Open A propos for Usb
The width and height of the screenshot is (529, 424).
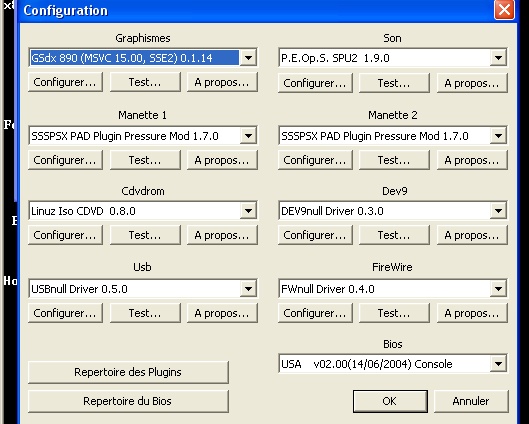click(x=222, y=313)
